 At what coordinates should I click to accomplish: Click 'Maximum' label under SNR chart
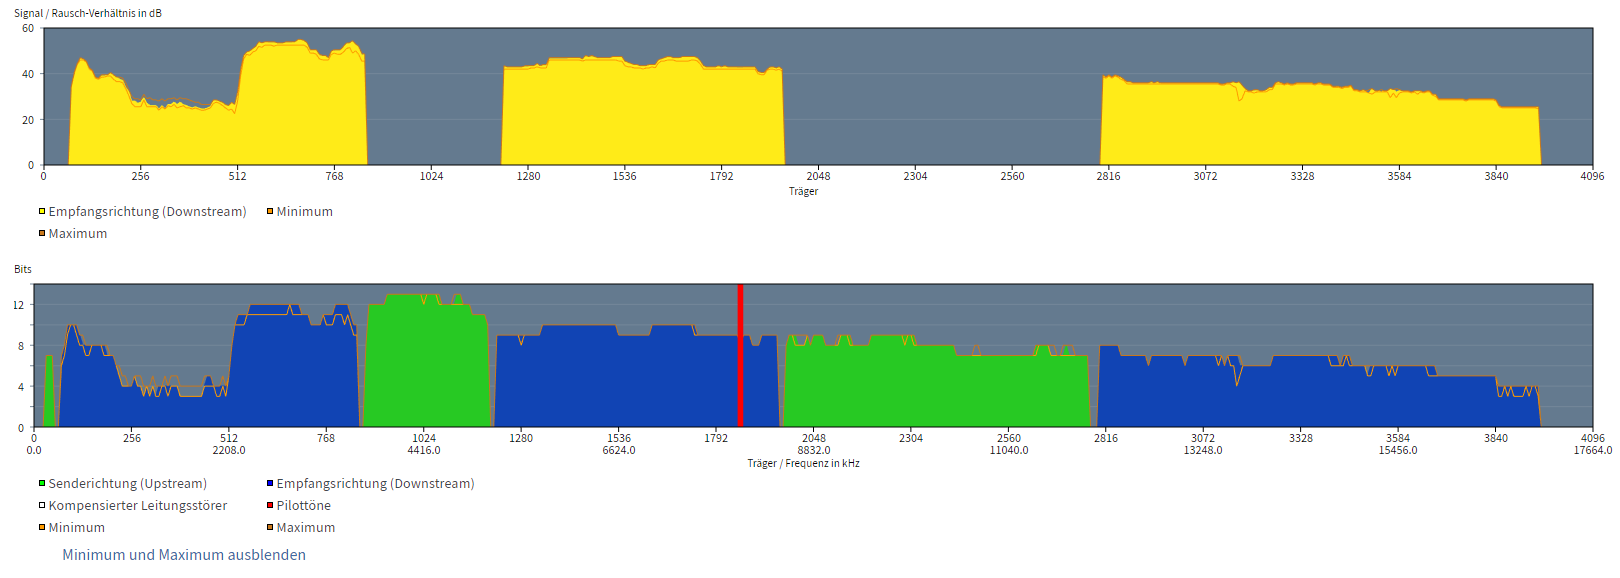(78, 234)
